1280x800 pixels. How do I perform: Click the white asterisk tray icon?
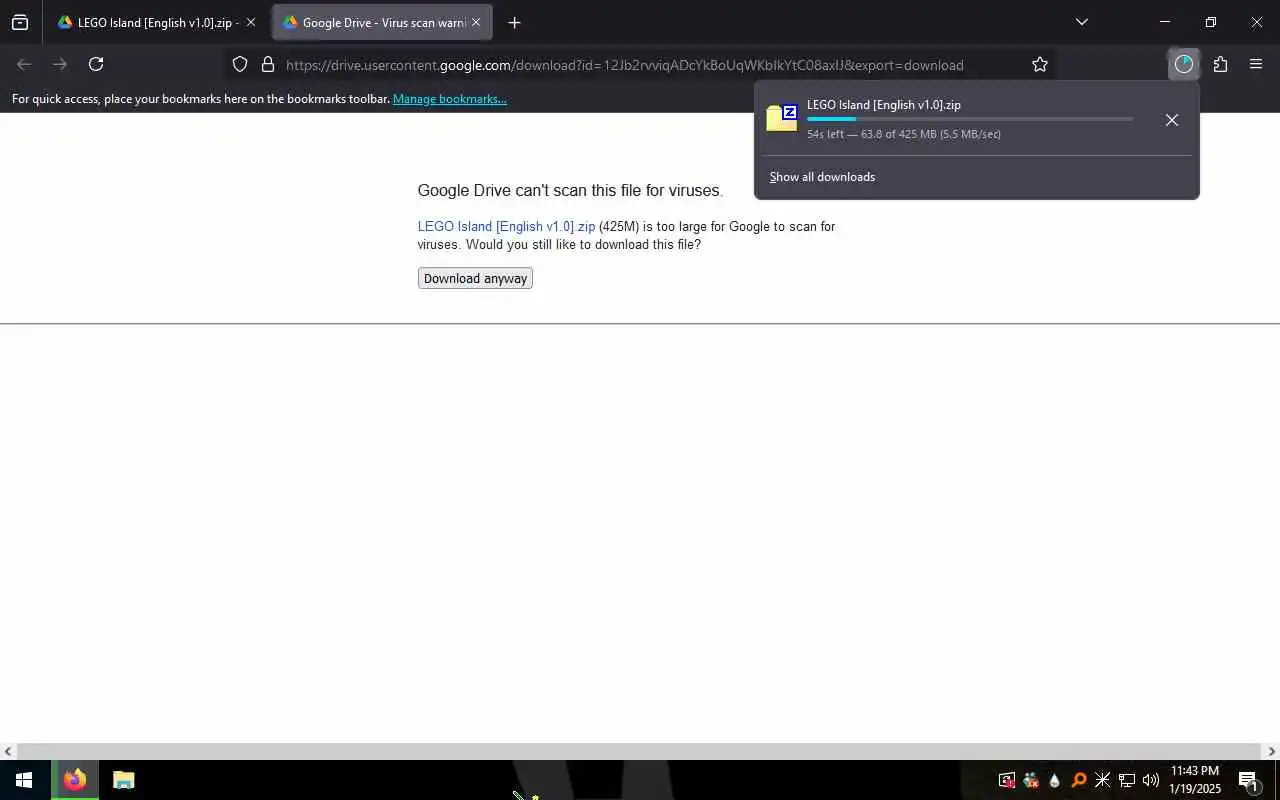coord(1102,780)
